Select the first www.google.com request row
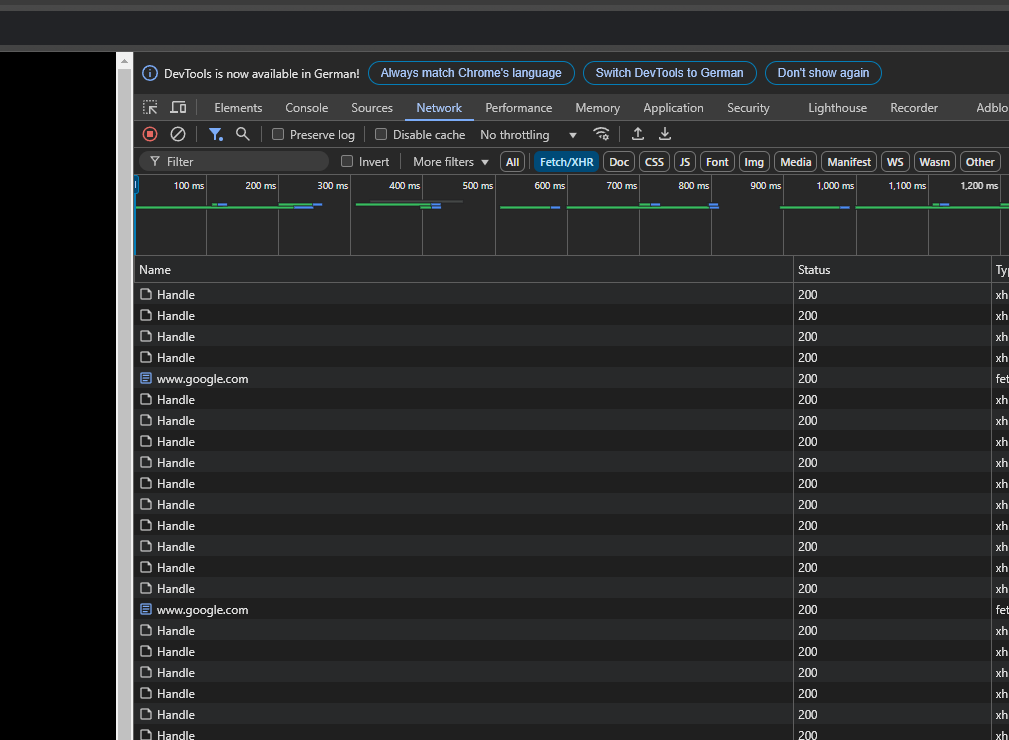The width and height of the screenshot is (1009, 740). point(202,379)
